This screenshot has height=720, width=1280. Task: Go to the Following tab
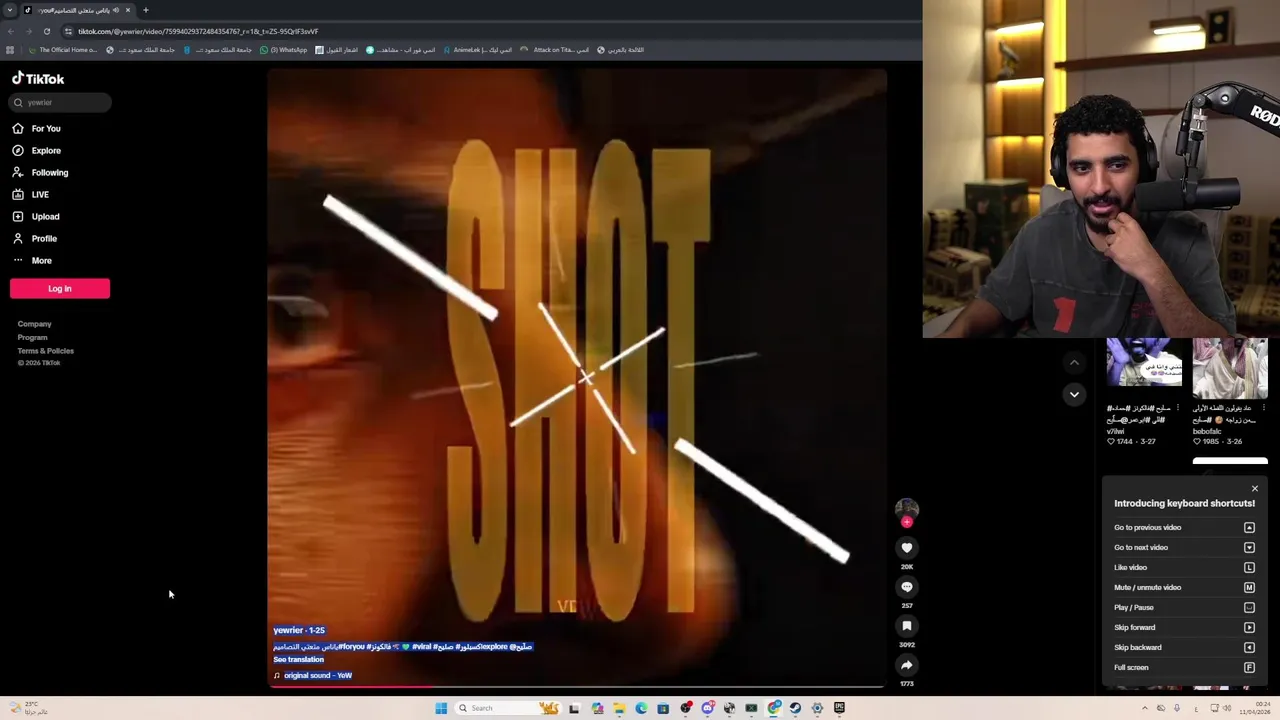pyautogui.click(x=40, y=172)
